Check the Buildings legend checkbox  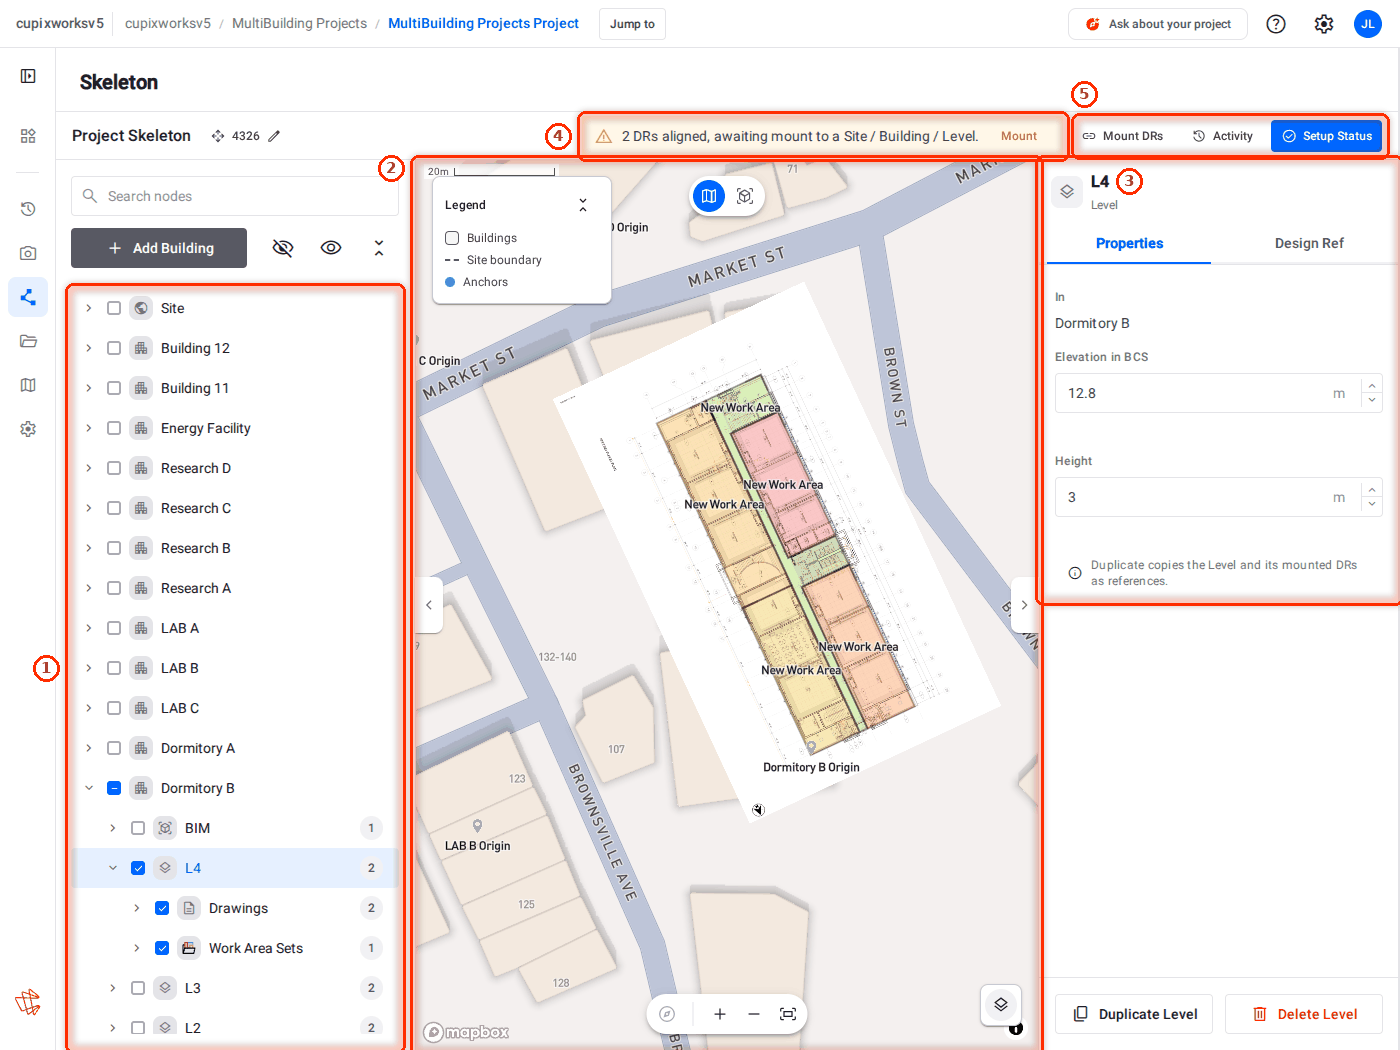pos(452,238)
